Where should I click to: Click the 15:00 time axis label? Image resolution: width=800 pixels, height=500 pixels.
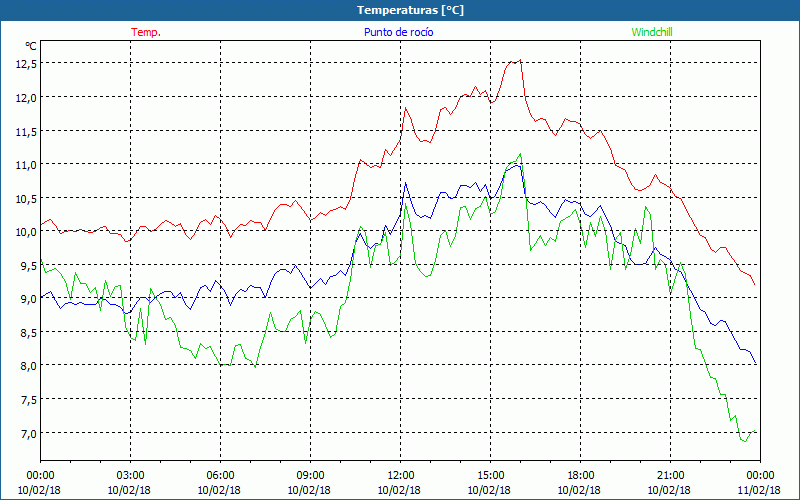pyautogui.click(x=490, y=475)
